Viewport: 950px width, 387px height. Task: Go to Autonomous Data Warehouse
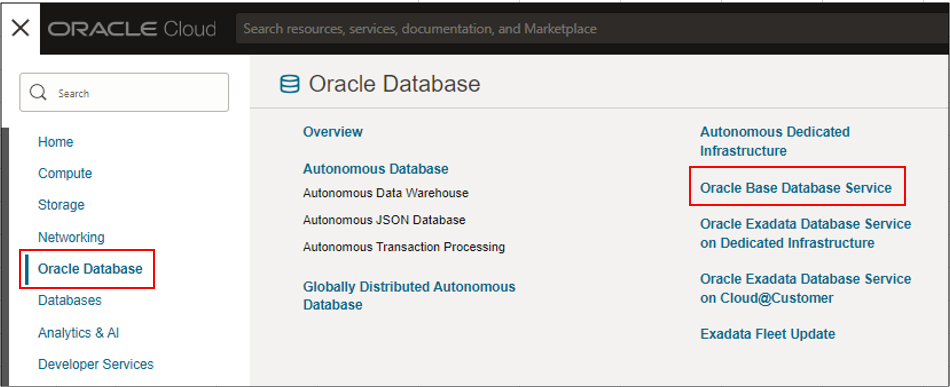coord(386,193)
